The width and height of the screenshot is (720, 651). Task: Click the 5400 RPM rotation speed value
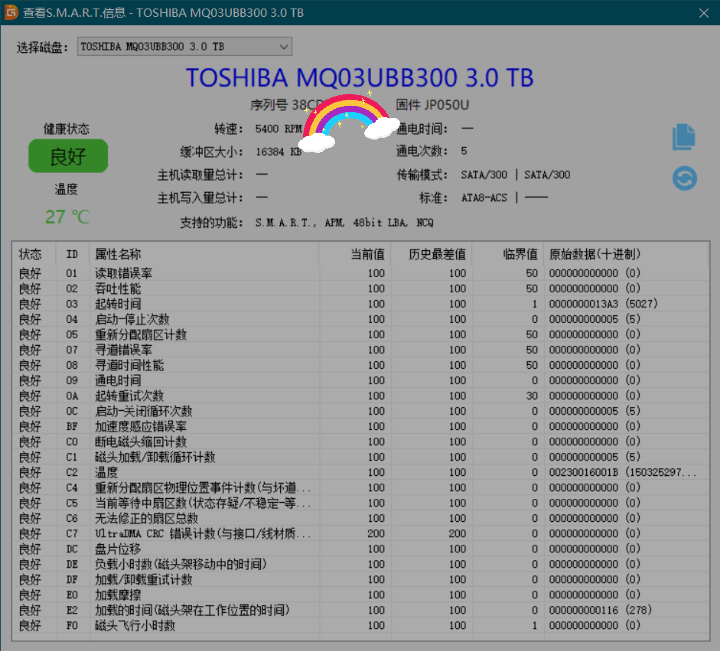click(278, 129)
